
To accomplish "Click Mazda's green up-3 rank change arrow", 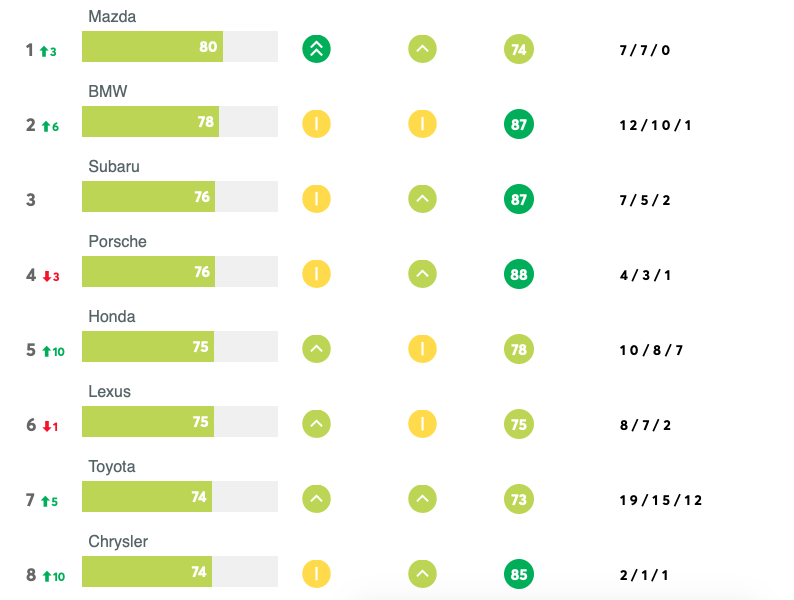I will (x=47, y=51).
